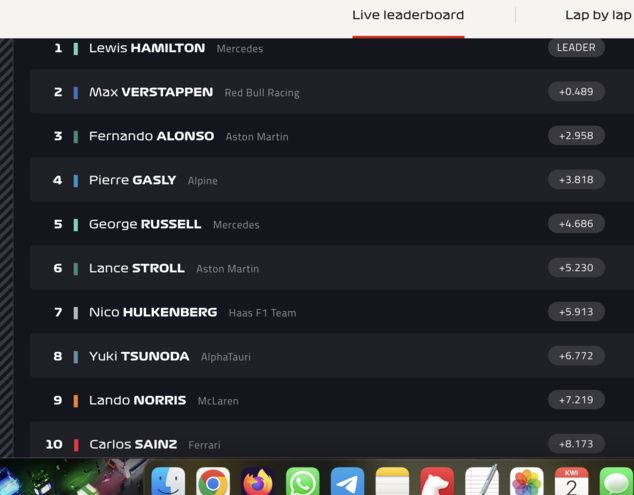
Task: Click the LEADER badge for Hamilton
Action: tap(576, 48)
